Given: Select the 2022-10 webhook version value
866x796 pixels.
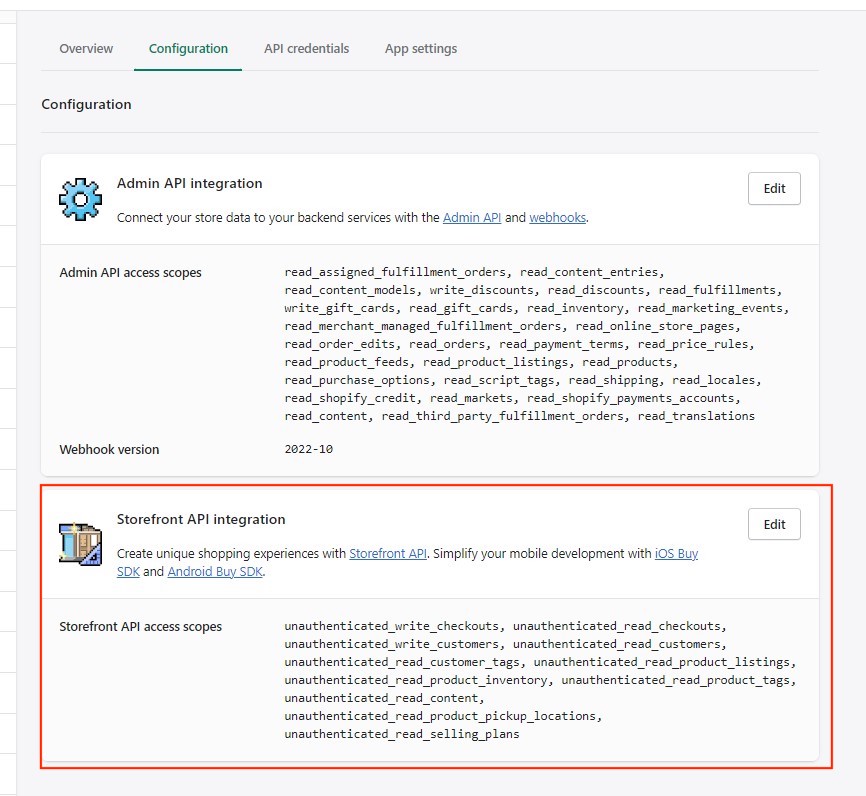Looking at the screenshot, I should click(x=308, y=449).
